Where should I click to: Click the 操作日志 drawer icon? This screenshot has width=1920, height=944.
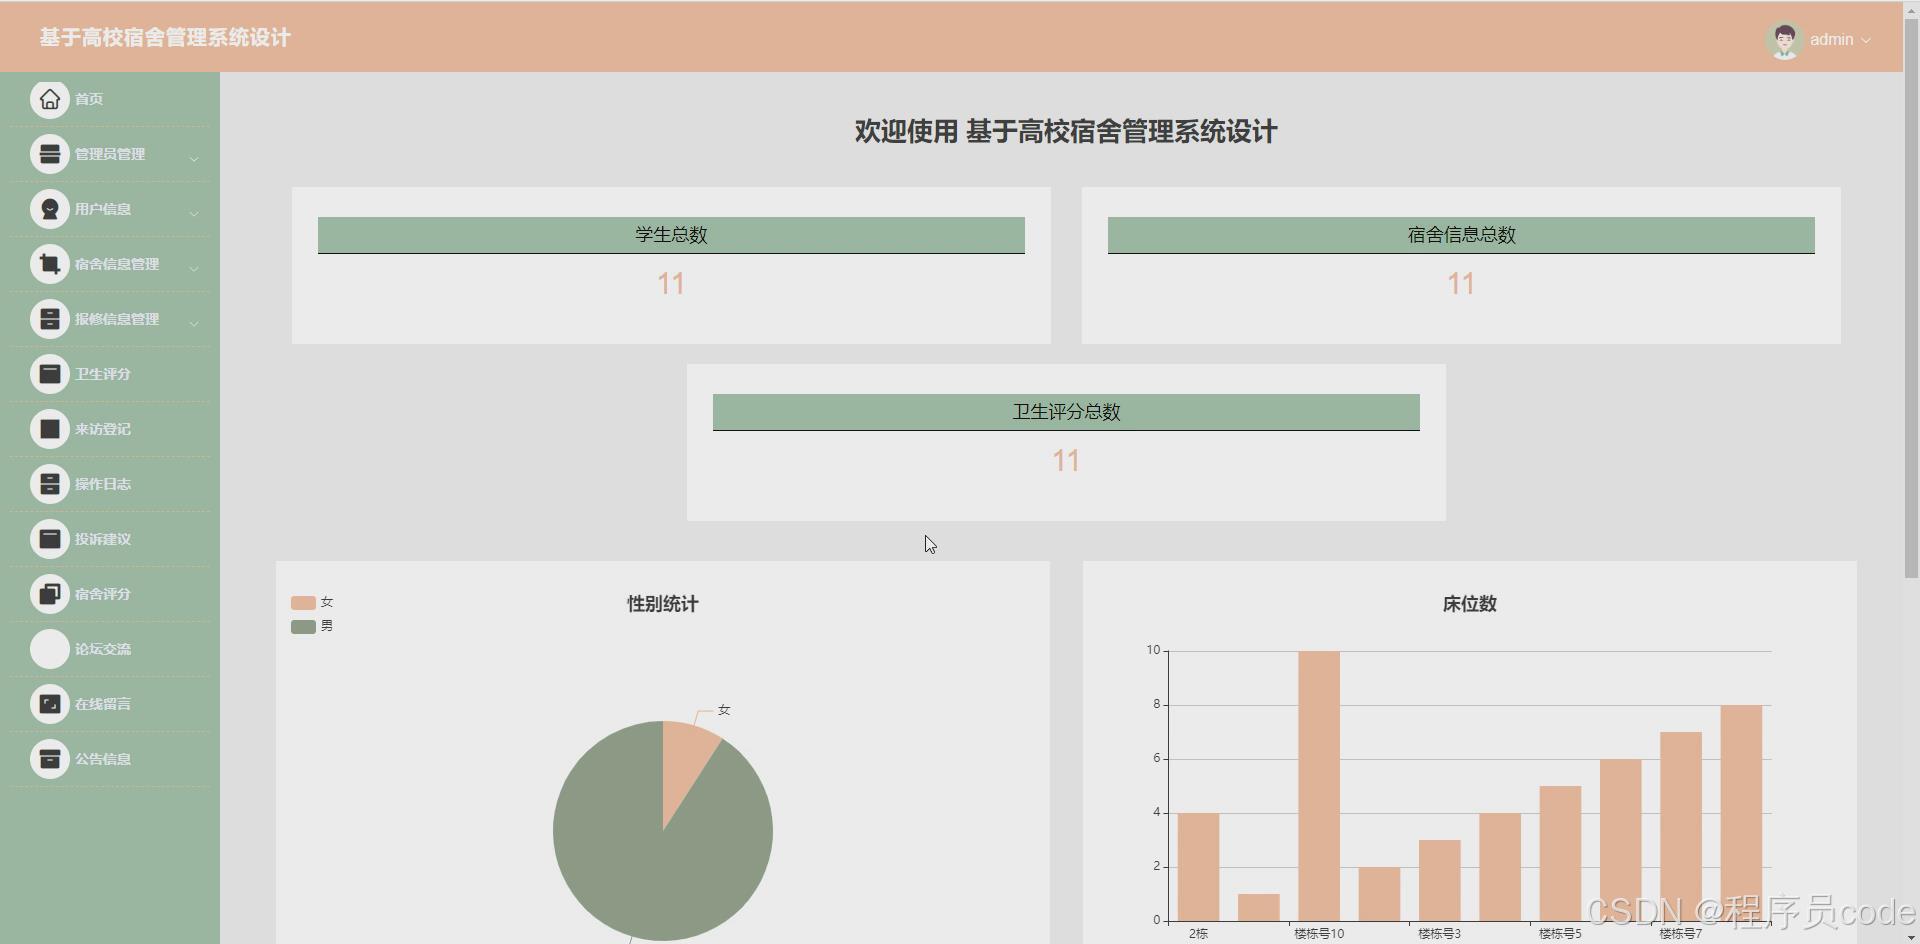click(x=50, y=484)
